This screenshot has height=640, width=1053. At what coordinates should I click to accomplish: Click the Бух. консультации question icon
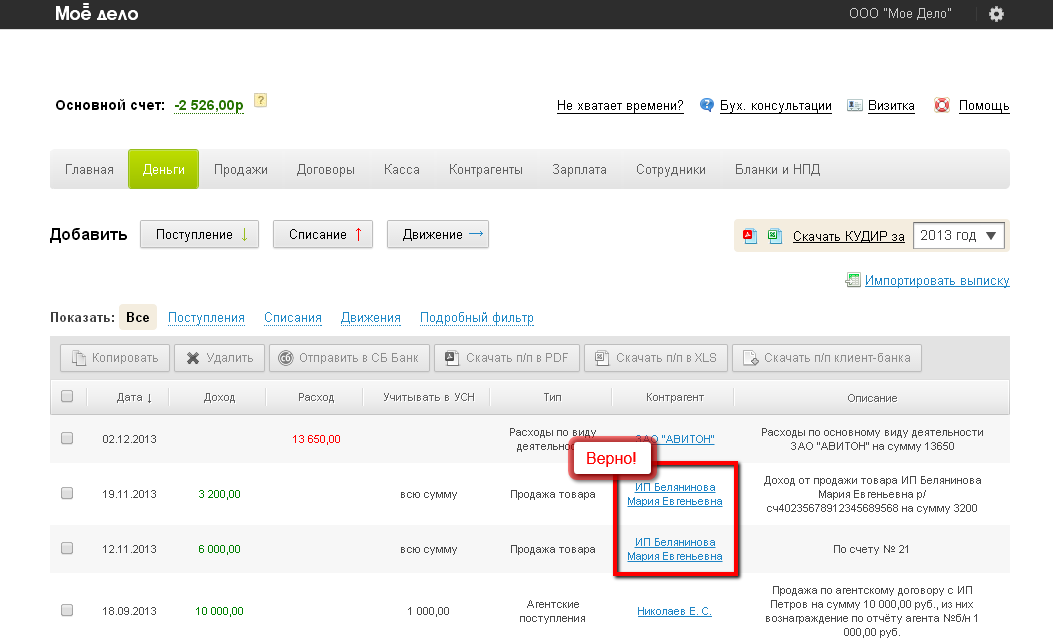[x=707, y=105]
